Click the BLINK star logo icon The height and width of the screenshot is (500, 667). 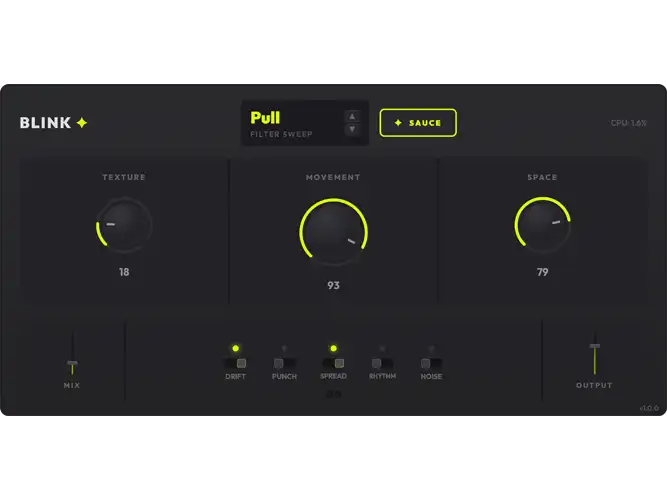(x=82, y=123)
